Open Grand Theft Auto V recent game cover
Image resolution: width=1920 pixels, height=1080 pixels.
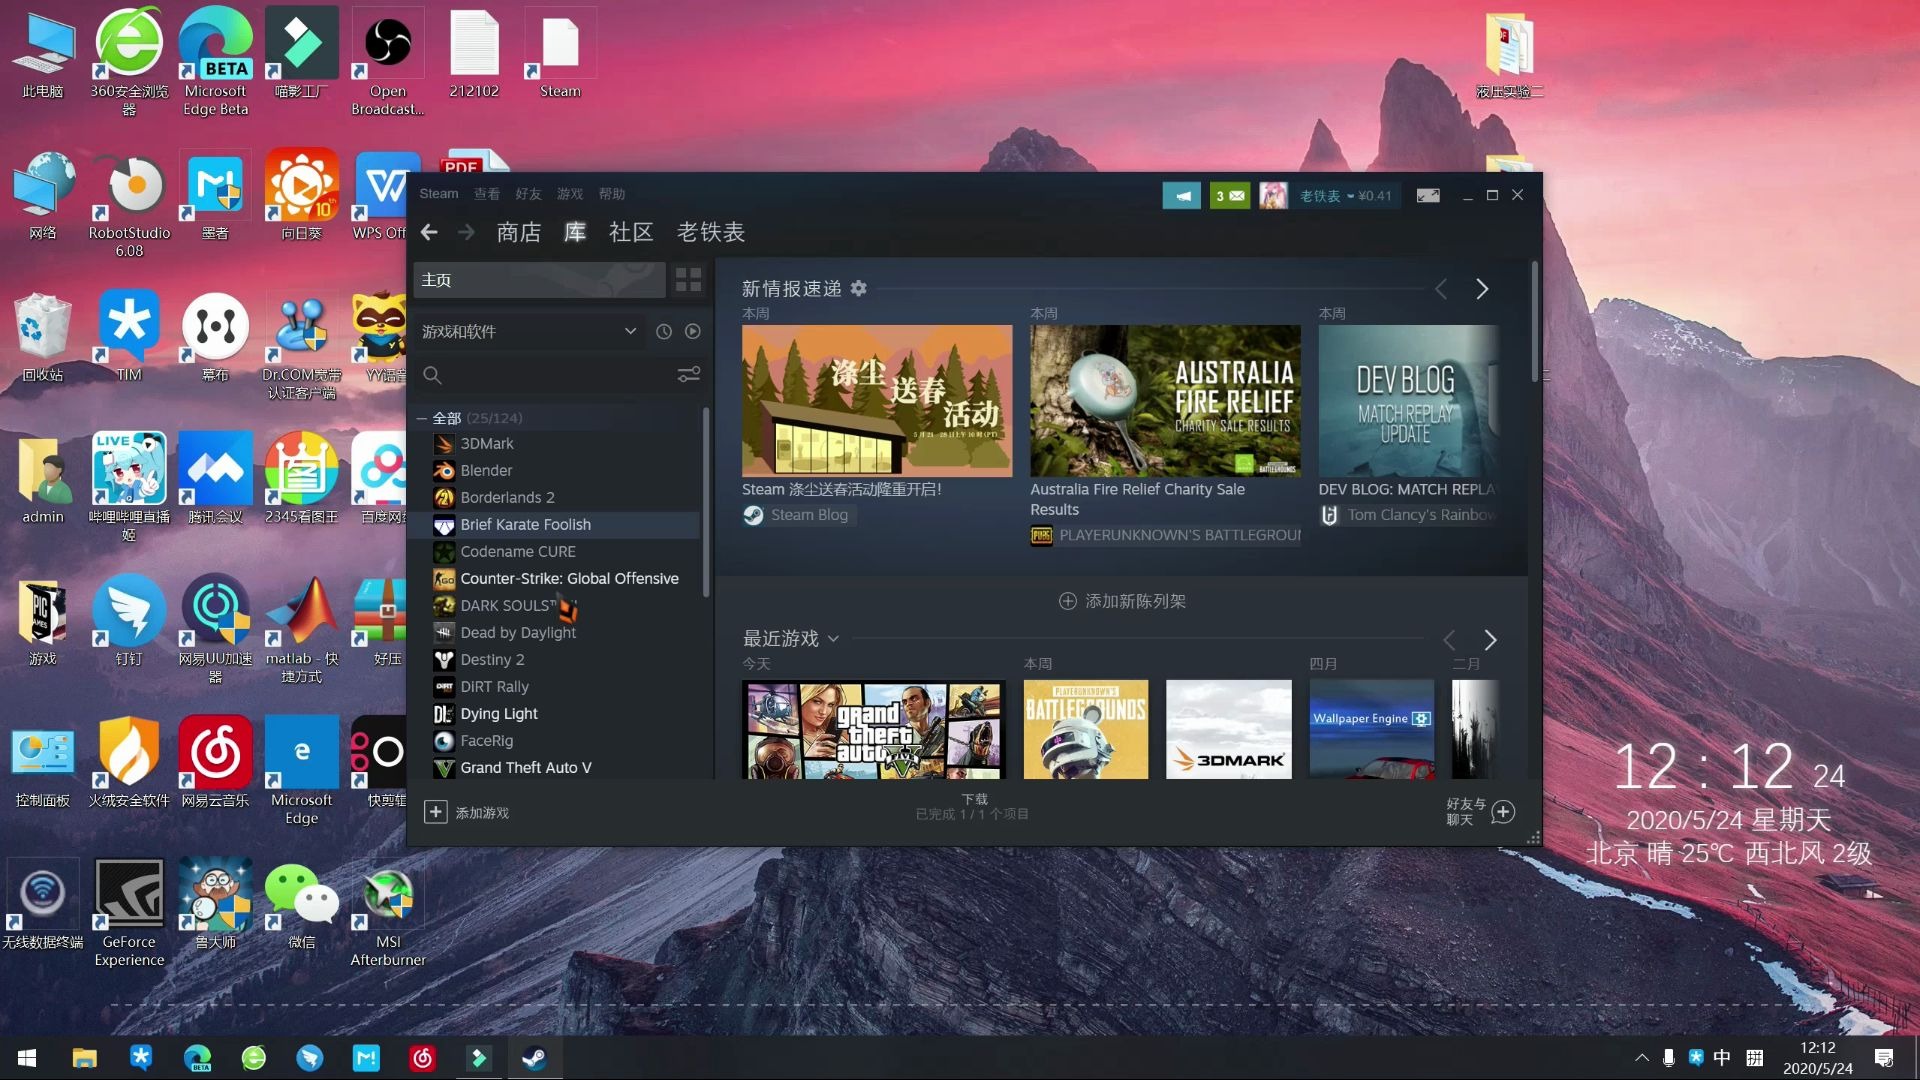click(x=873, y=729)
